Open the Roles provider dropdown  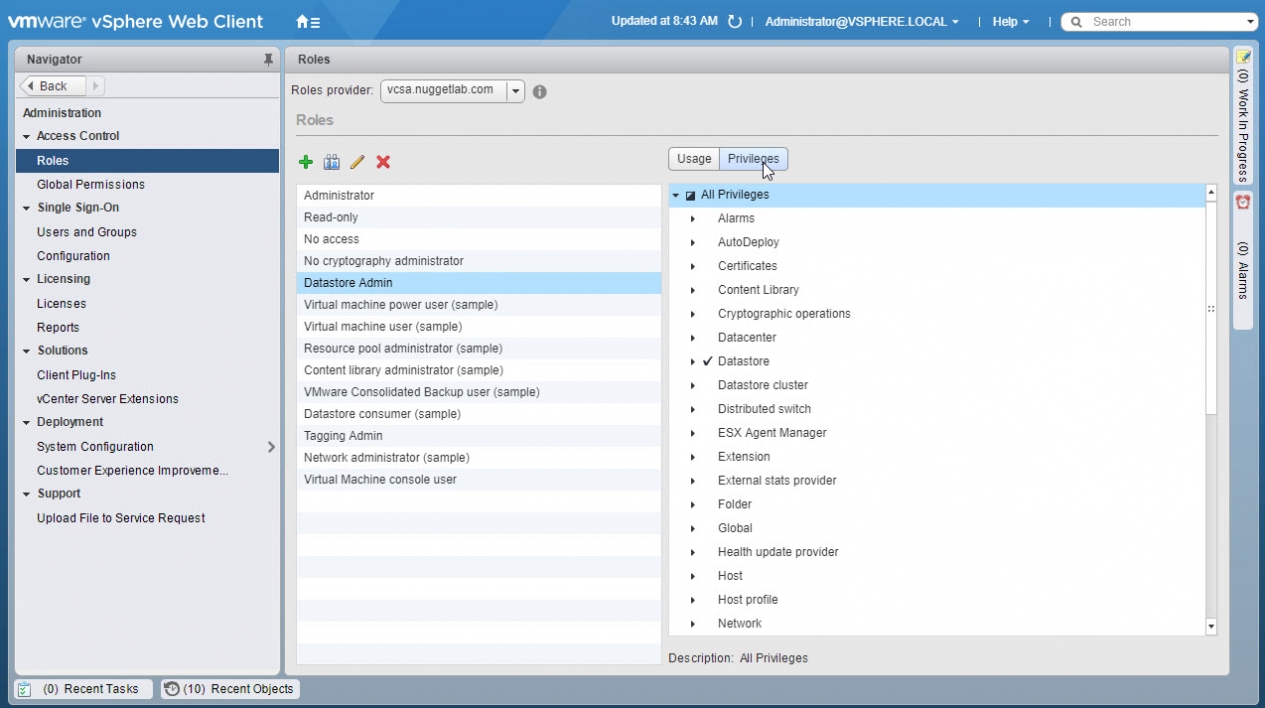(x=515, y=91)
